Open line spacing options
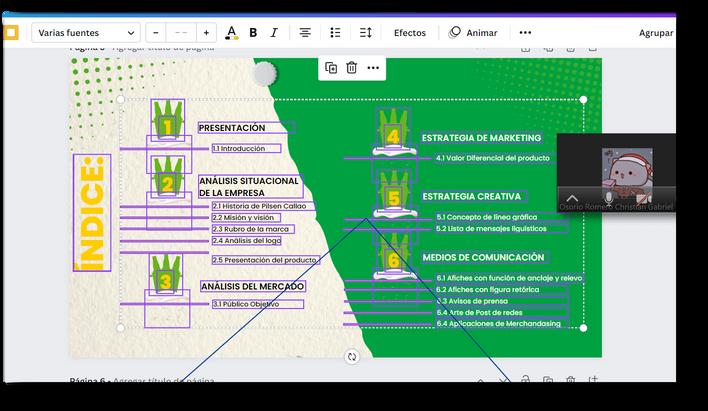 pyautogui.click(x=366, y=33)
